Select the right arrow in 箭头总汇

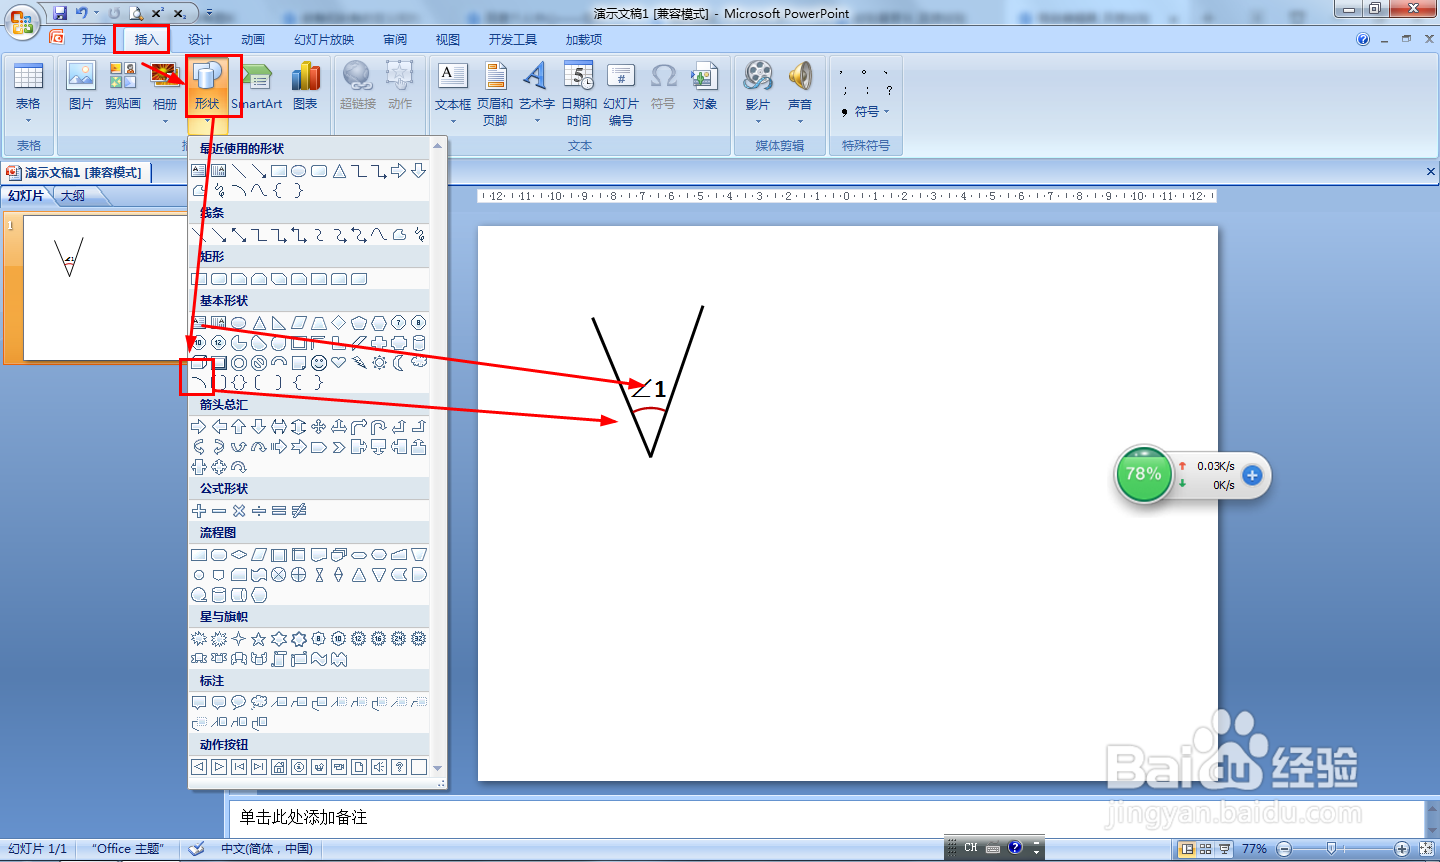(x=199, y=426)
